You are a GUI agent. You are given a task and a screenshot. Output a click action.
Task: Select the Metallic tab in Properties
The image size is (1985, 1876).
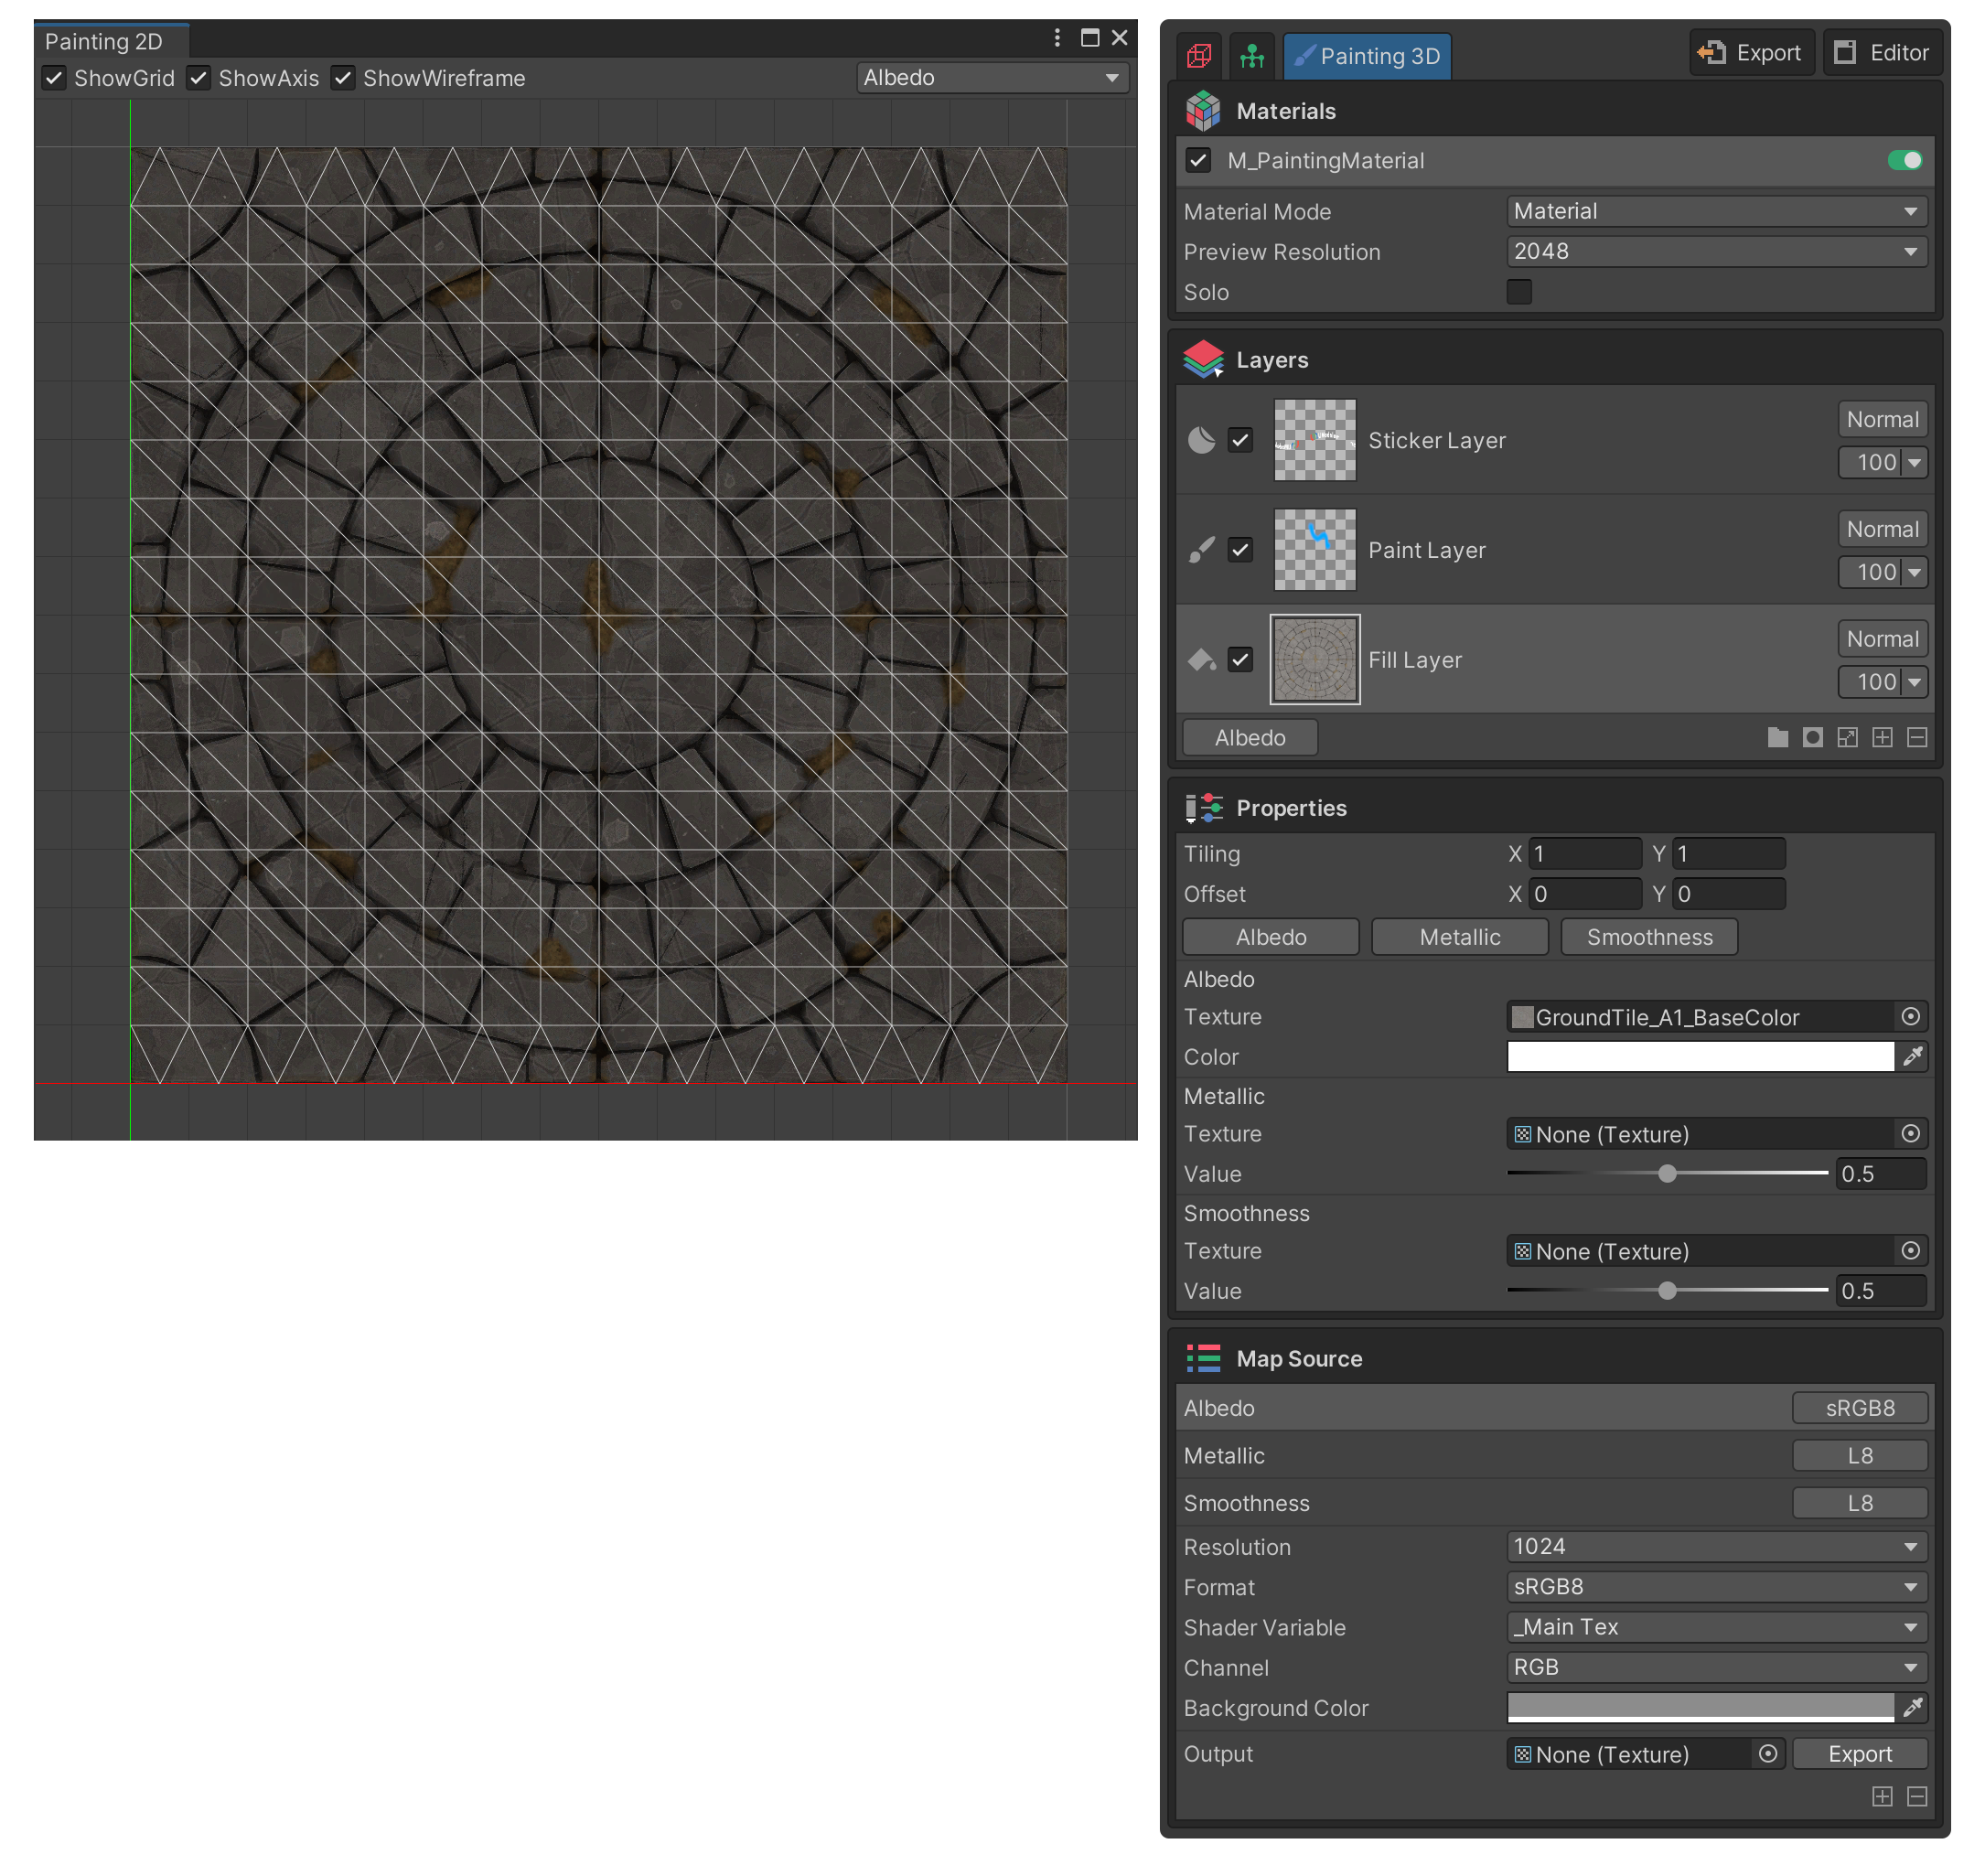point(1459,937)
